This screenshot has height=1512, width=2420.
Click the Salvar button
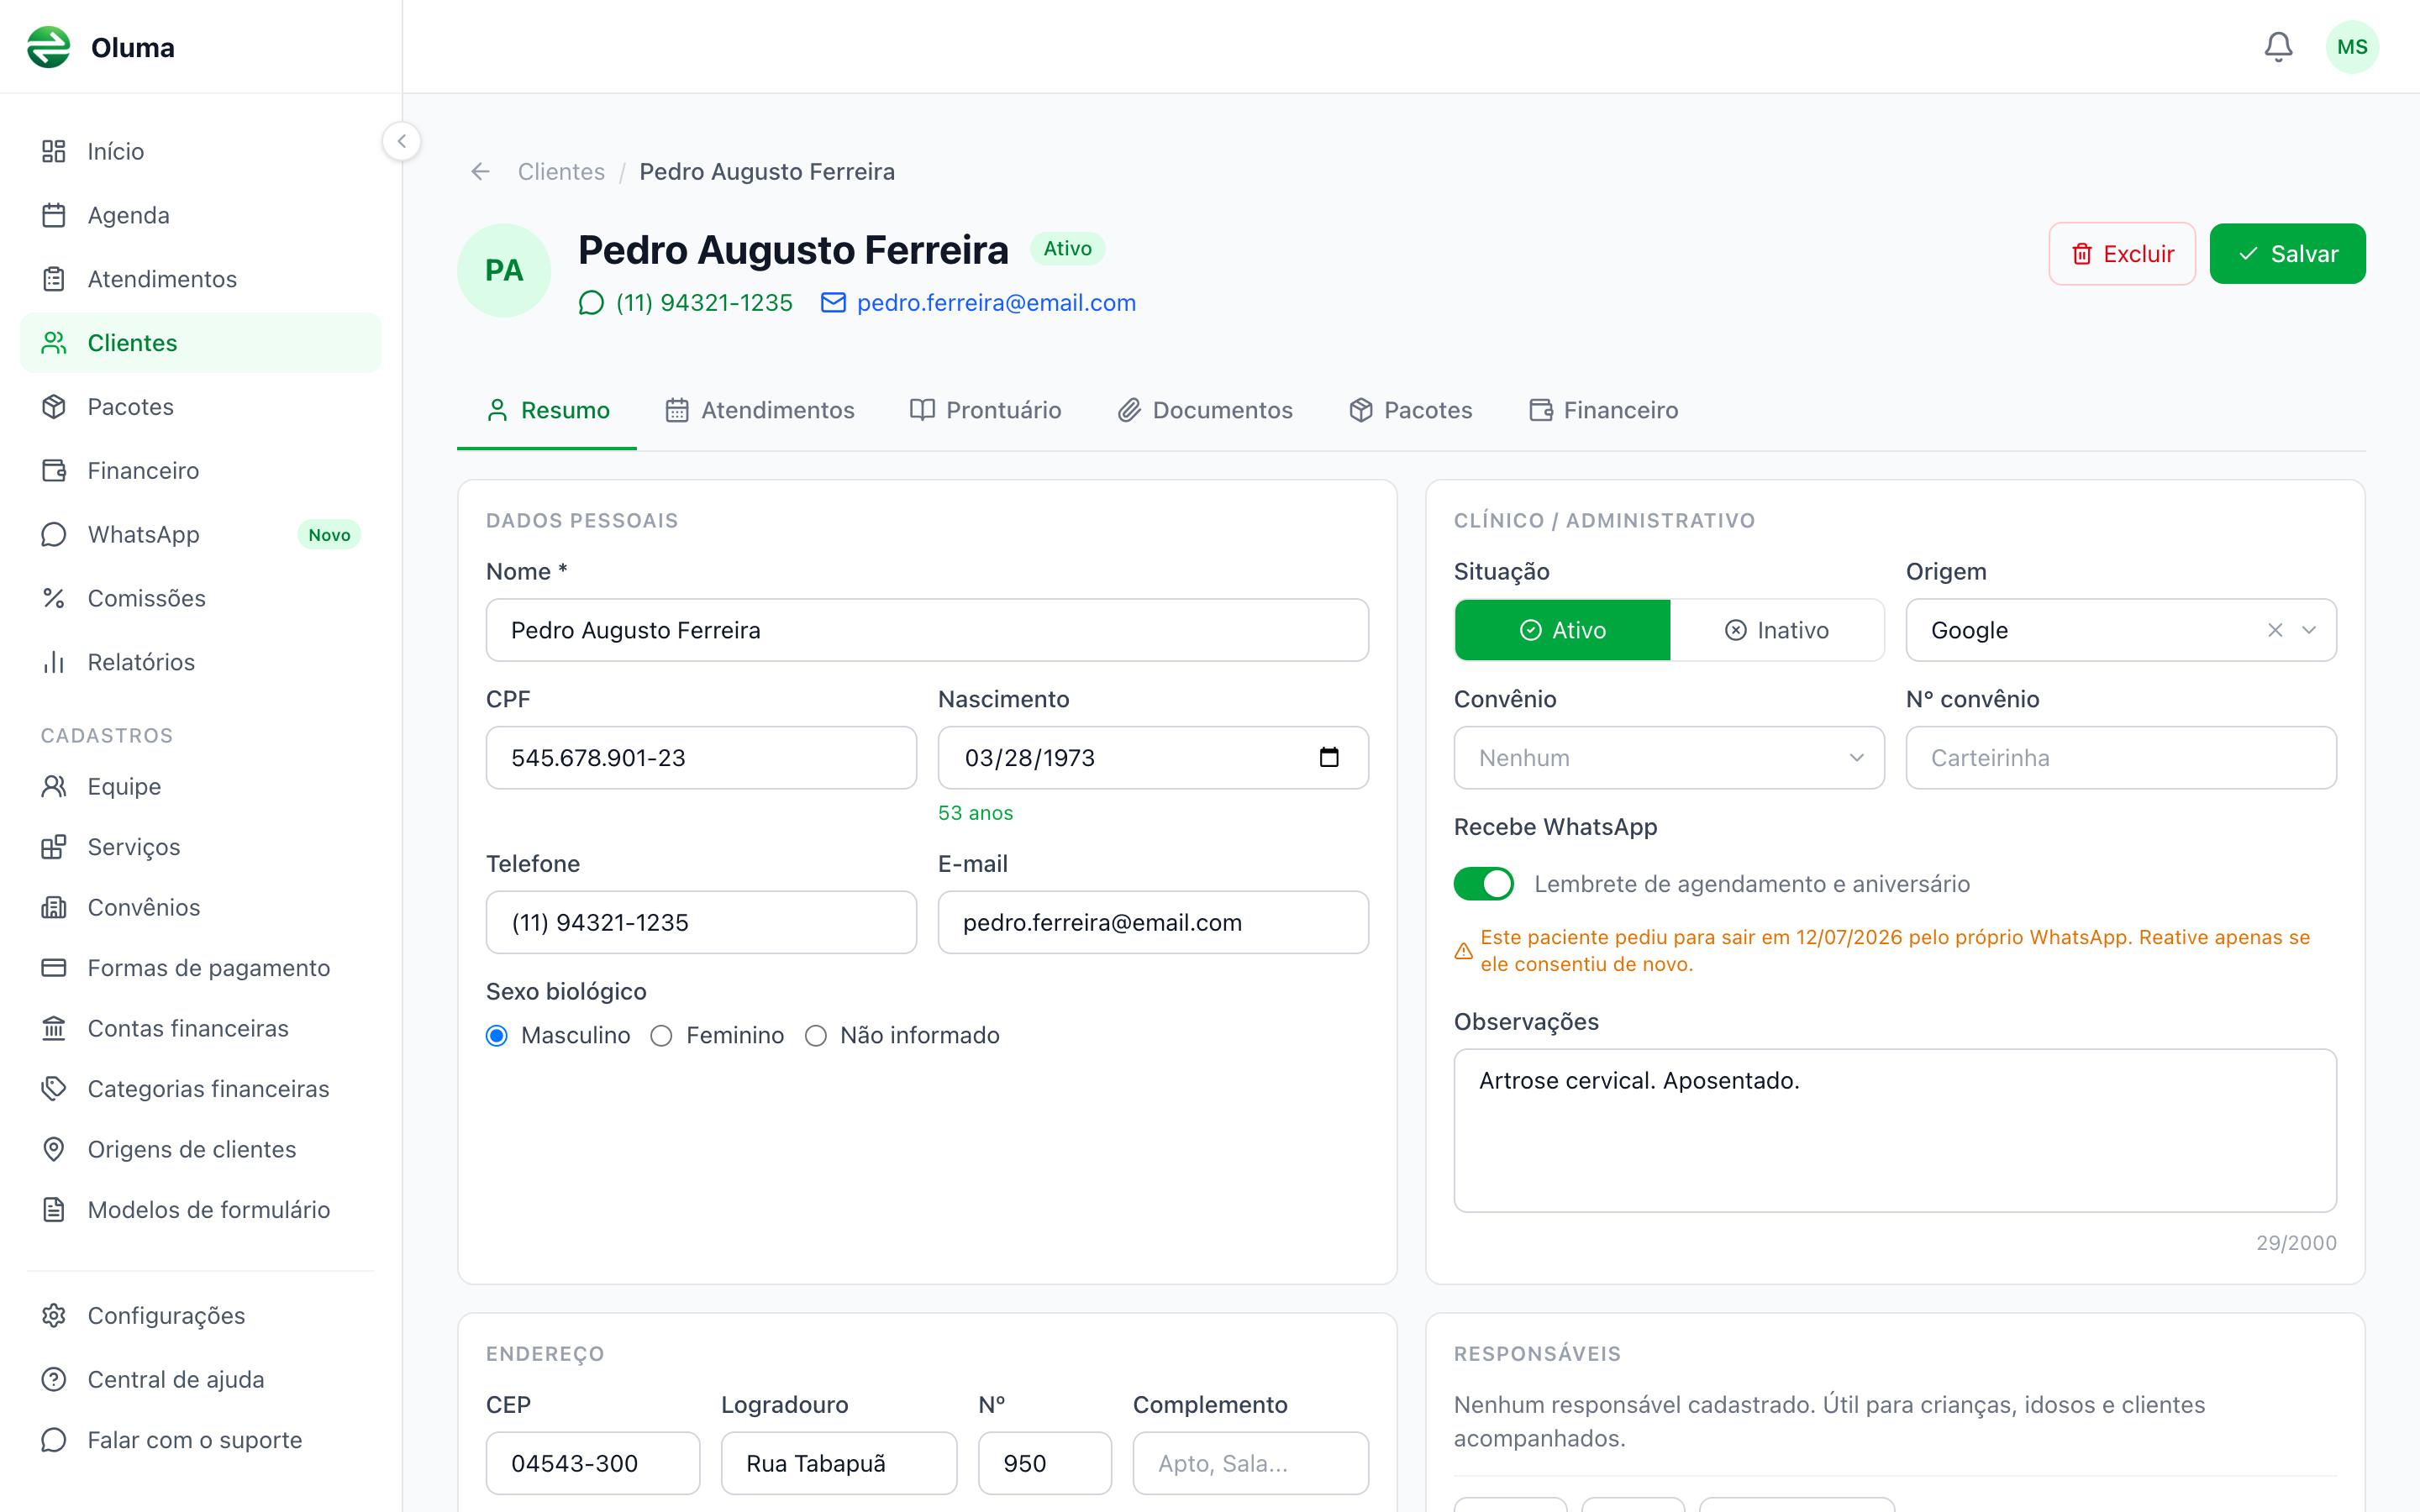click(x=2287, y=254)
